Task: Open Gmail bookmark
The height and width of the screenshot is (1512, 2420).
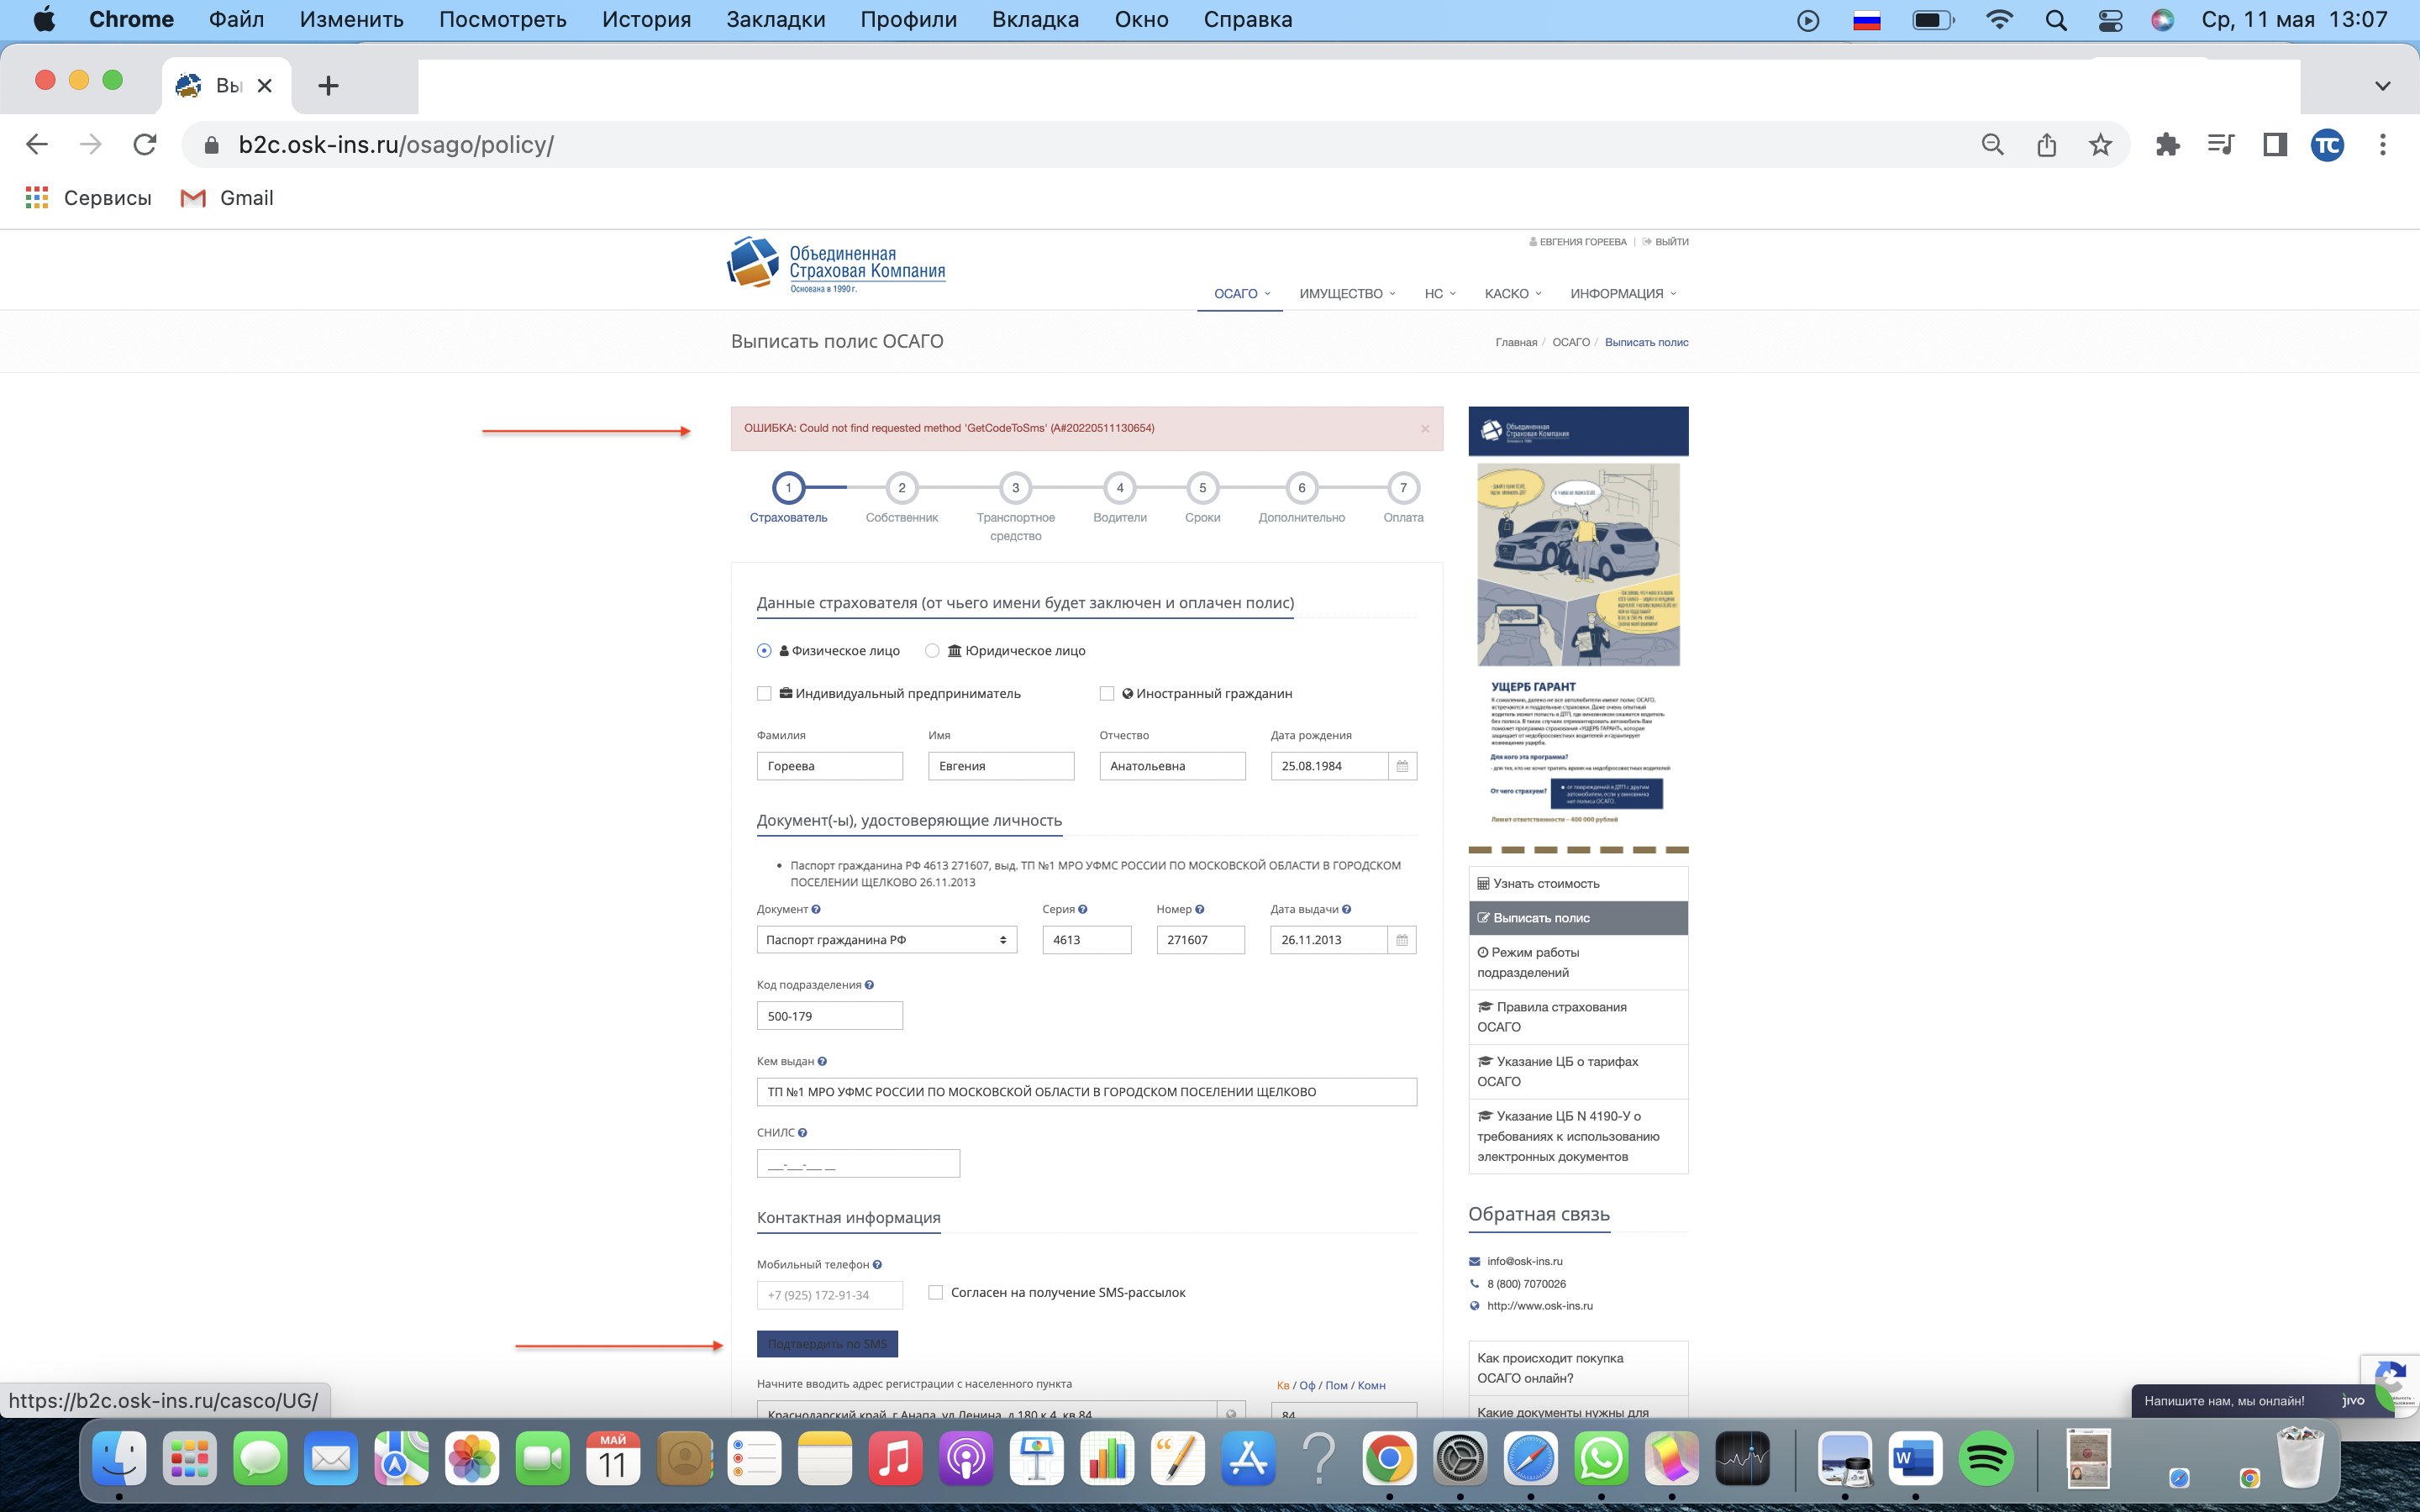Action: point(227,198)
